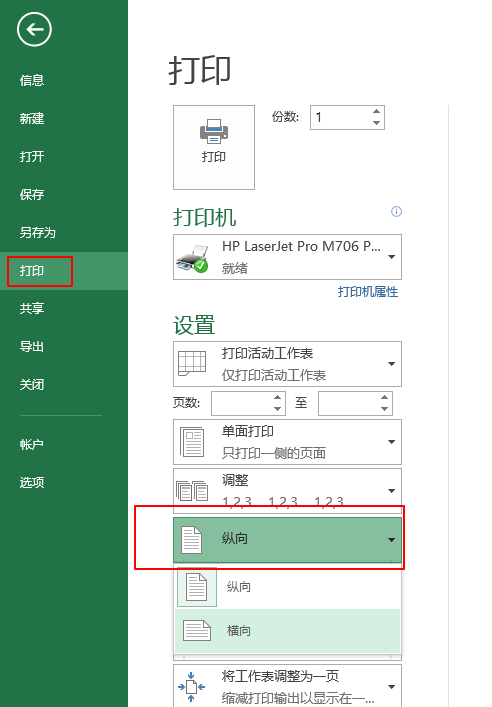
Task: Click the printer icon on Print button
Action: pyautogui.click(x=214, y=131)
